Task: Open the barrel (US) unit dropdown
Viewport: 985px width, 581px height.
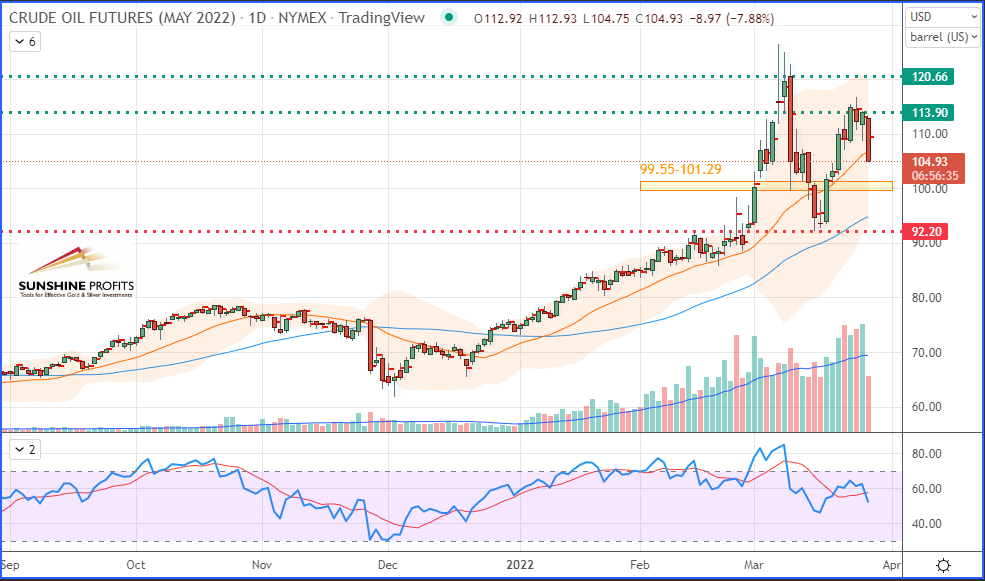Action: (x=942, y=37)
